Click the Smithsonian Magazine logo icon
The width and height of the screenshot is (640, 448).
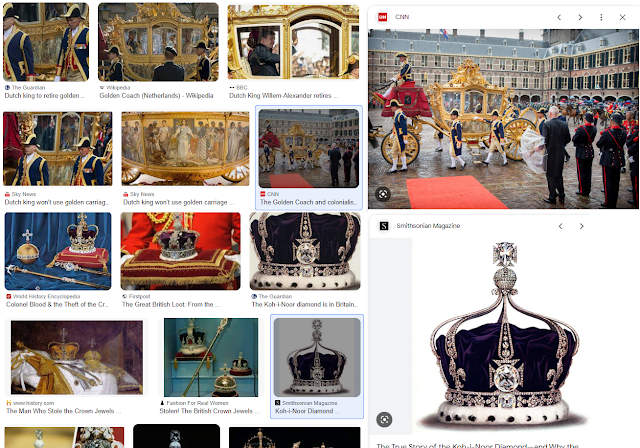(384, 226)
